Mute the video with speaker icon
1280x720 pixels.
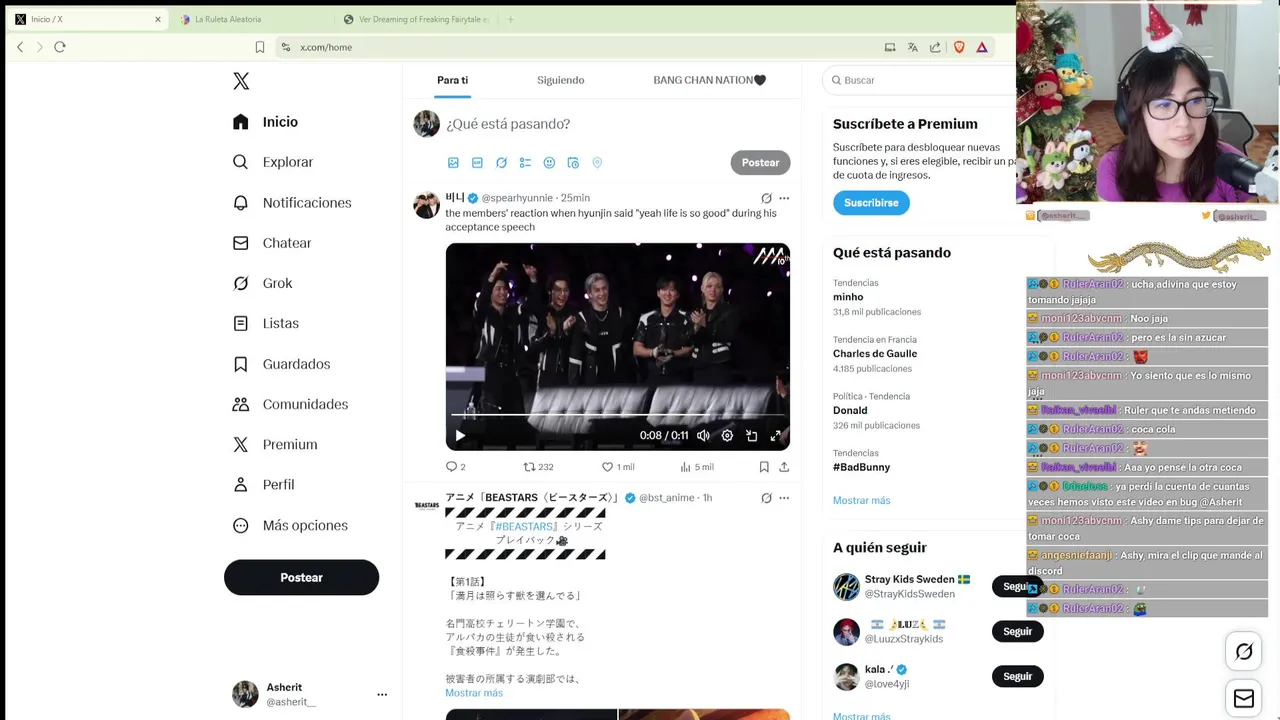click(703, 436)
